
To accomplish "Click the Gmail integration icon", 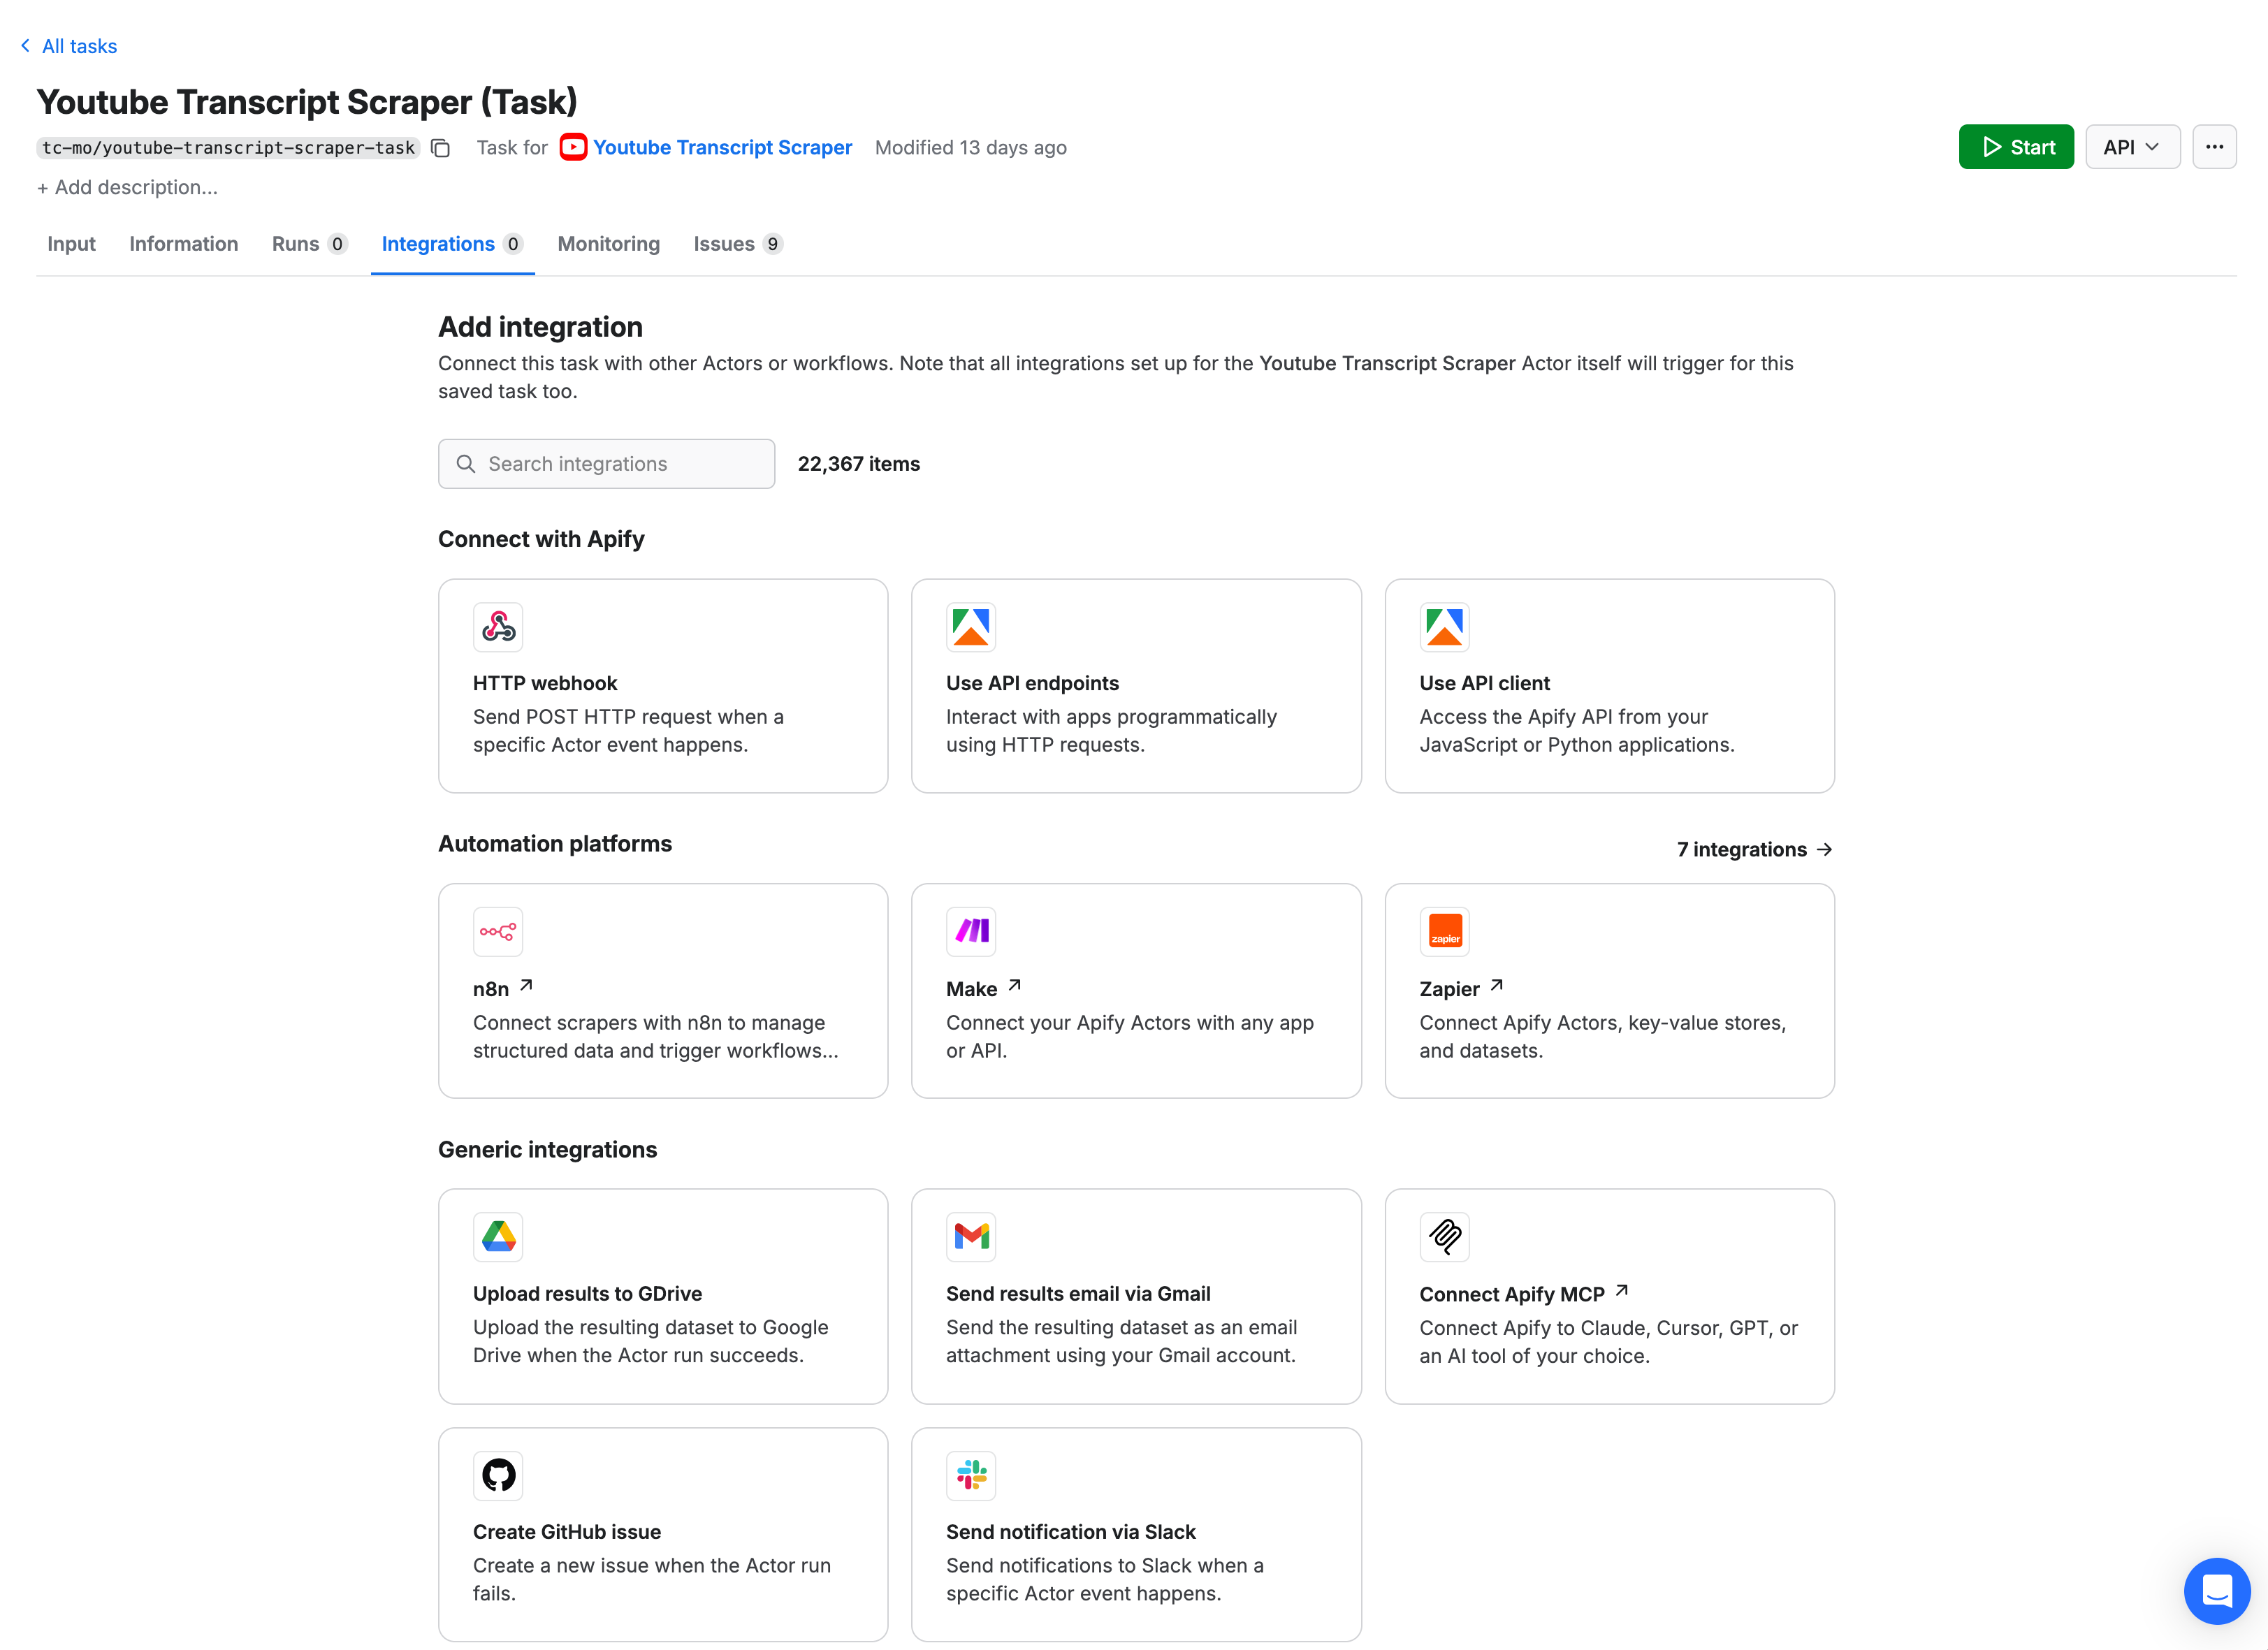I will tap(971, 1237).
